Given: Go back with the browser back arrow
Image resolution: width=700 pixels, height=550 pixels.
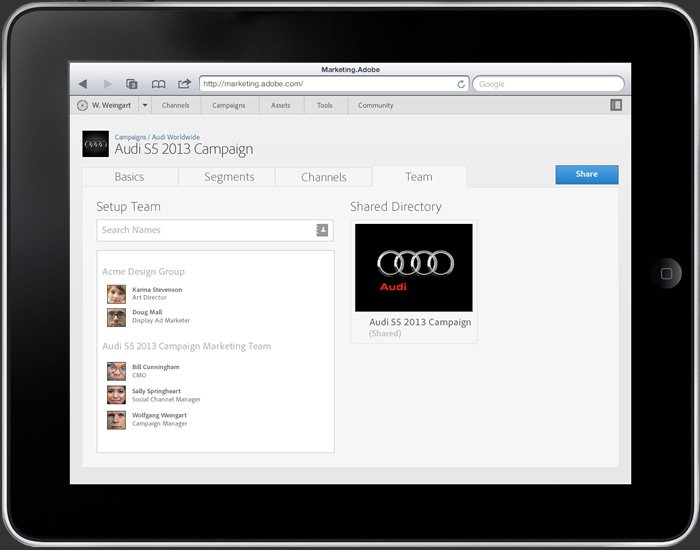Looking at the screenshot, I should coord(83,84).
